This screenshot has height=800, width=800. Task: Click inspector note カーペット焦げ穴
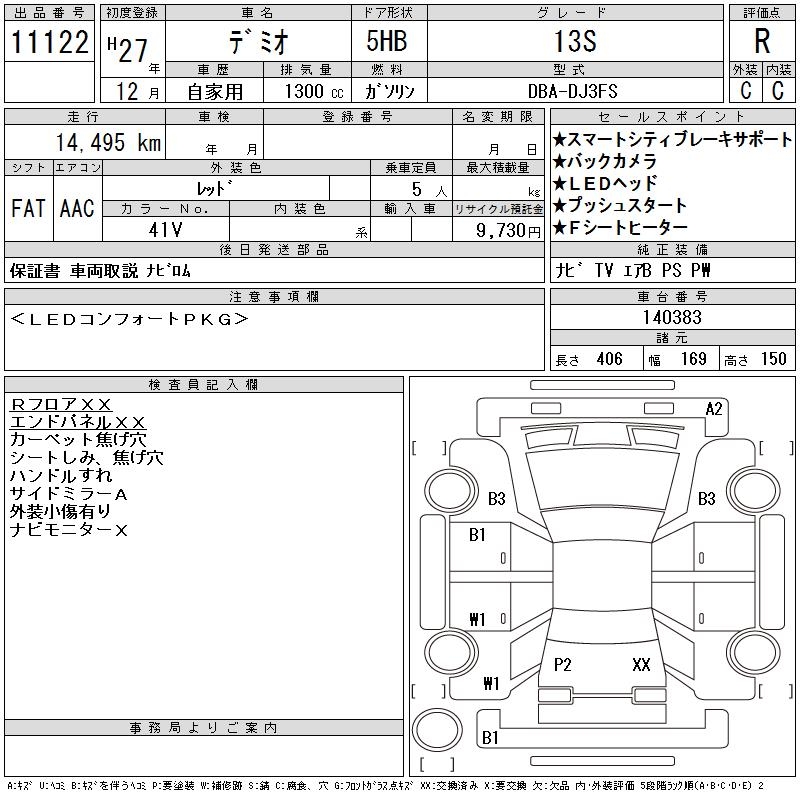pyautogui.click(x=78, y=440)
